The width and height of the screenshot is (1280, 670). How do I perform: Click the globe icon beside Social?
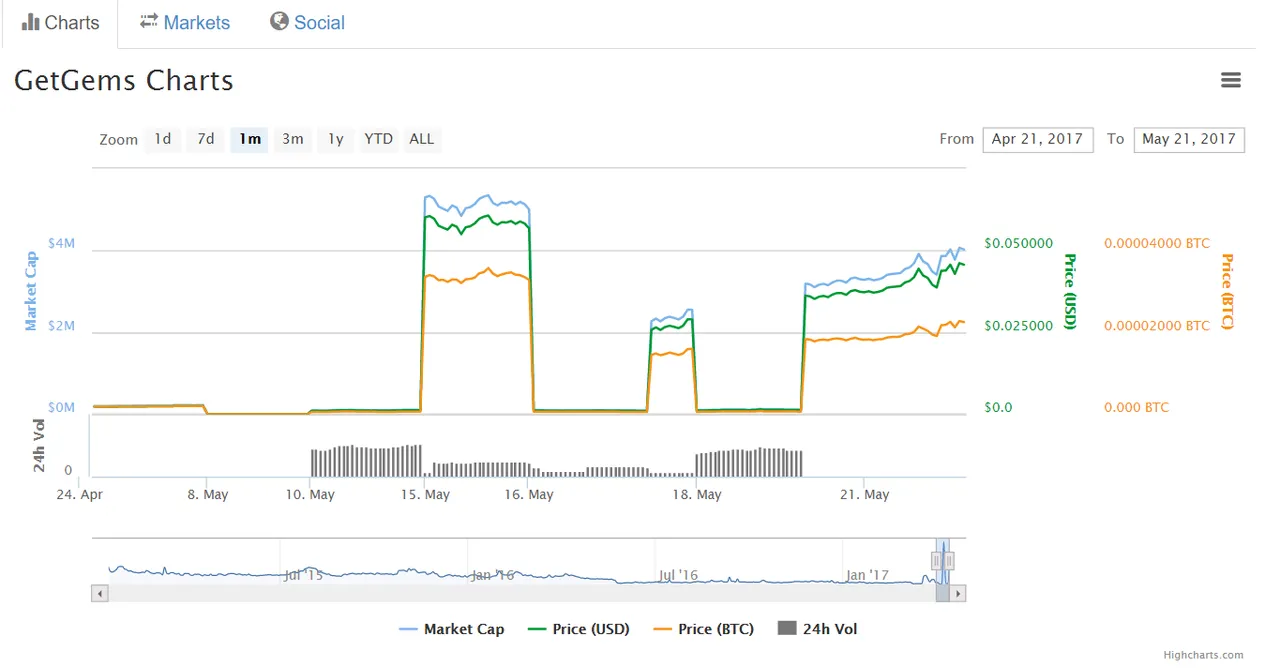tap(279, 21)
